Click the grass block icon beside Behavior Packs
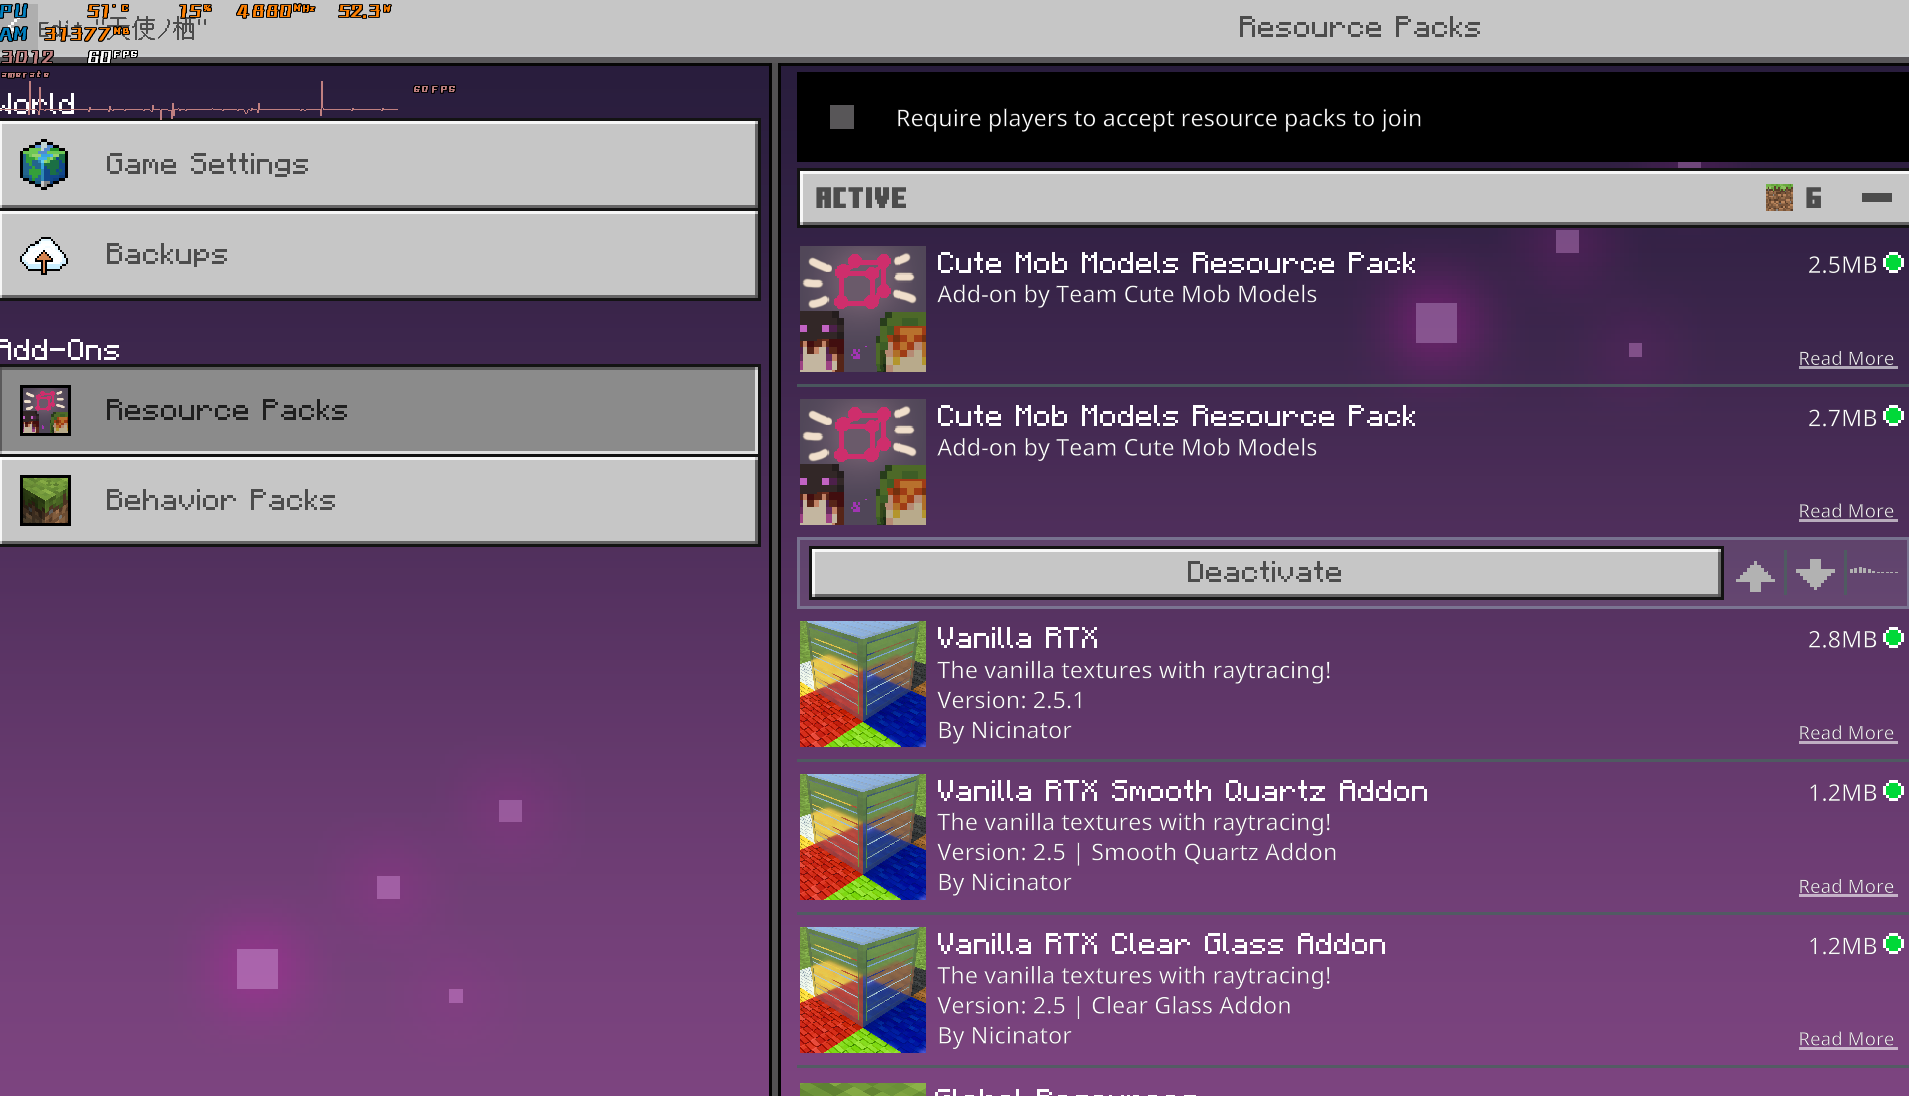1909x1096 pixels. click(x=45, y=500)
